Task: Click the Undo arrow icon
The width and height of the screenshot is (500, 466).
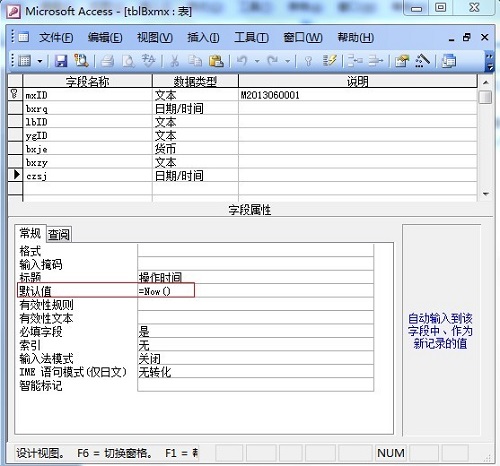Action: pos(242,61)
